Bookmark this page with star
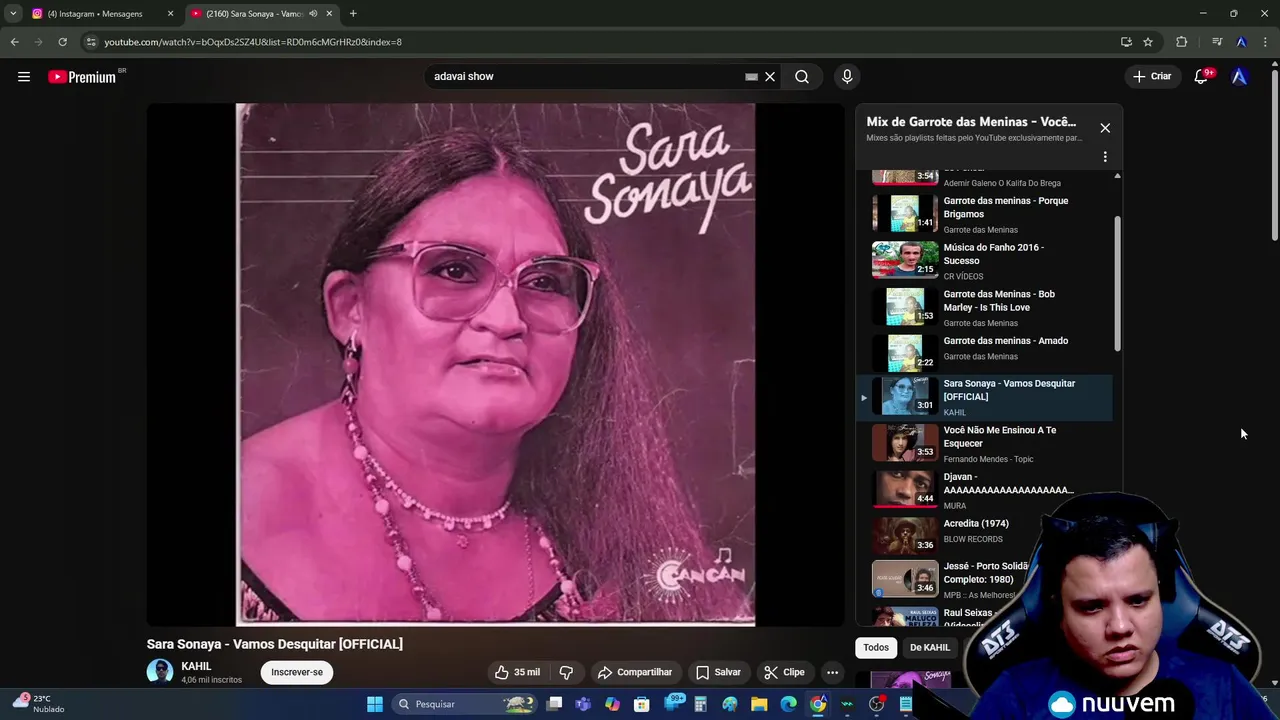 point(1148,42)
